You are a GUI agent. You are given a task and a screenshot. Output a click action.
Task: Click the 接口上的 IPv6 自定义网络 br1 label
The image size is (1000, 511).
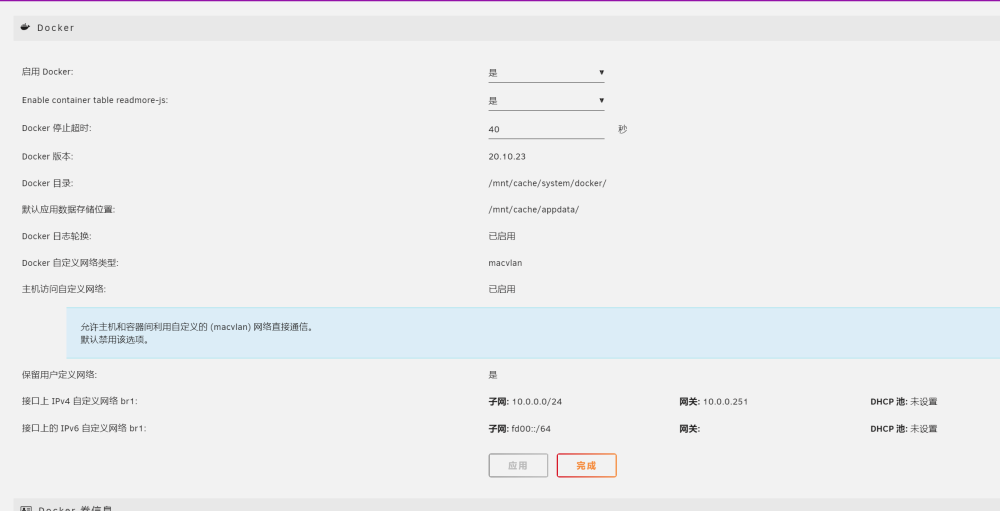[84, 428]
